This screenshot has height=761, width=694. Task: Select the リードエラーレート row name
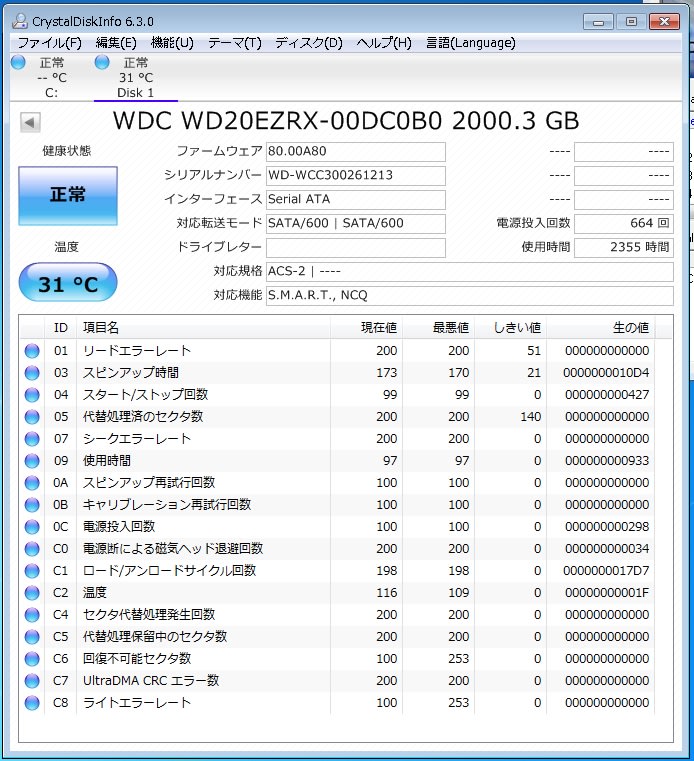pos(137,351)
